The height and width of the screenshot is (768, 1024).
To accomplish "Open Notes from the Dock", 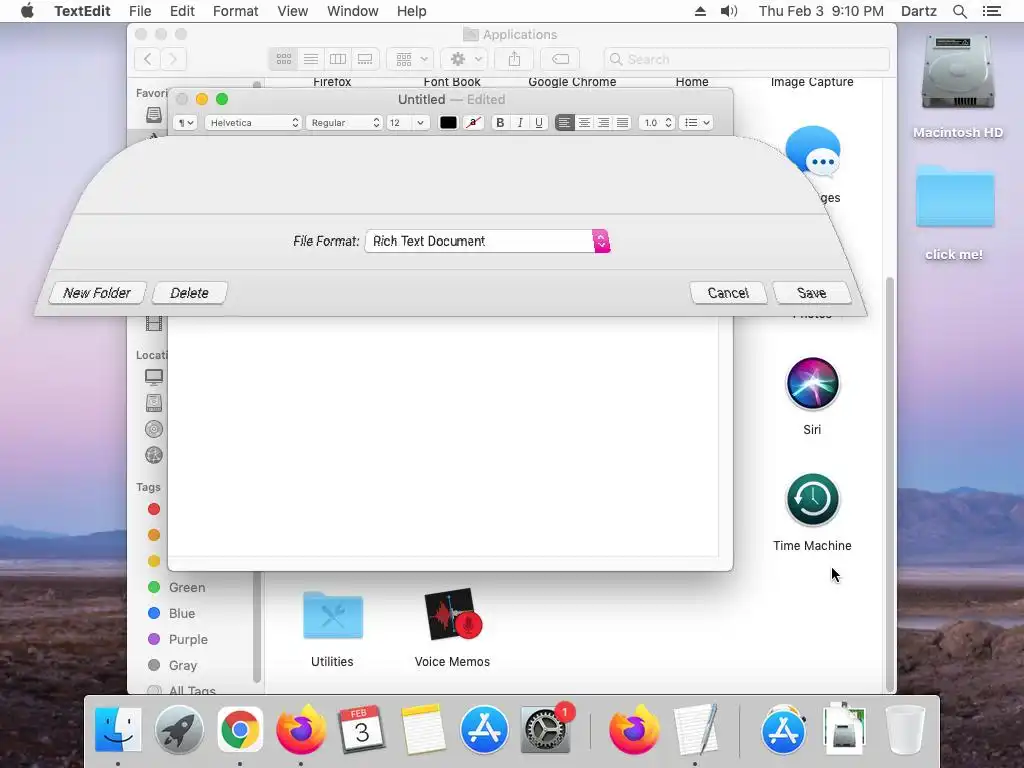I will tap(422, 729).
